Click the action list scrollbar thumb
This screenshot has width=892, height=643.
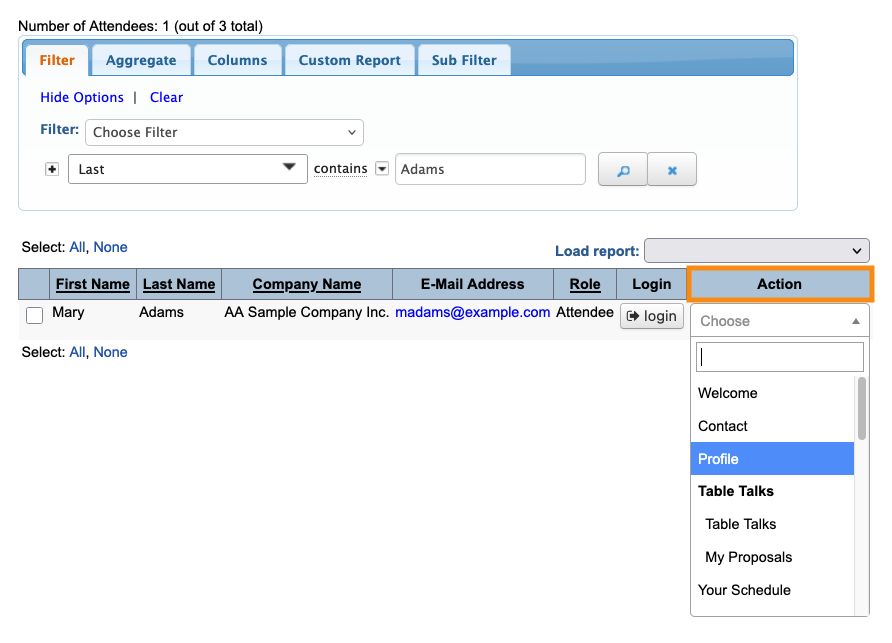coord(862,409)
